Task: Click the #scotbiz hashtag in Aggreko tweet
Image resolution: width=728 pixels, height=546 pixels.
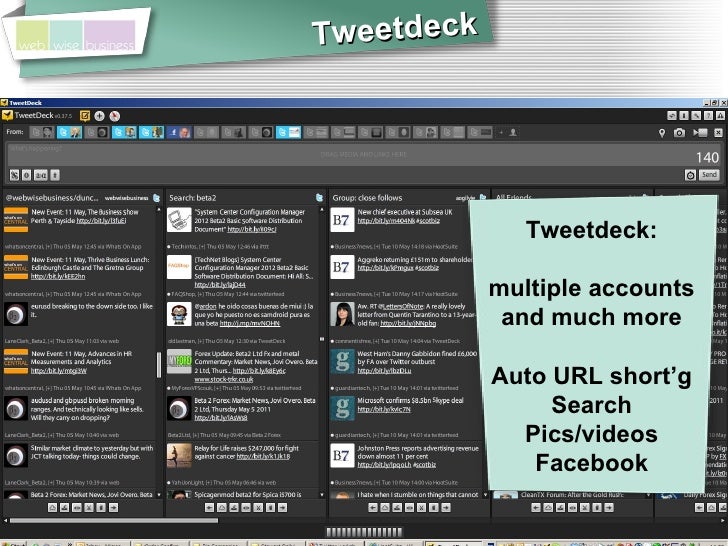Action: click(x=428, y=268)
